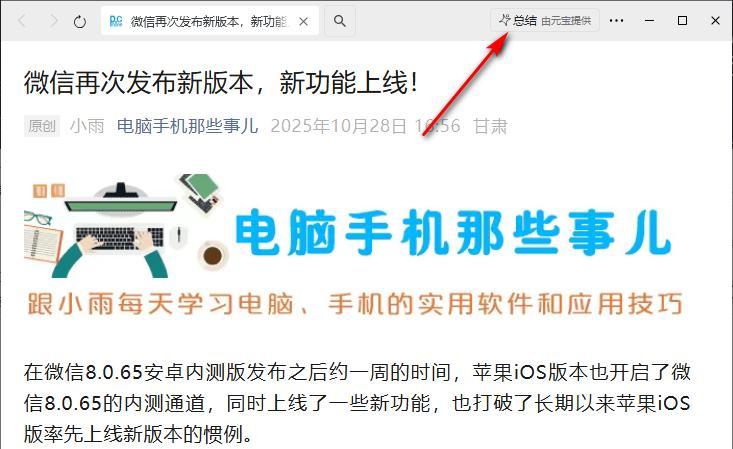Viewport: 733px width, 449px height.
Task: Click the keyboard illustration in the banner
Action: click(119, 236)
